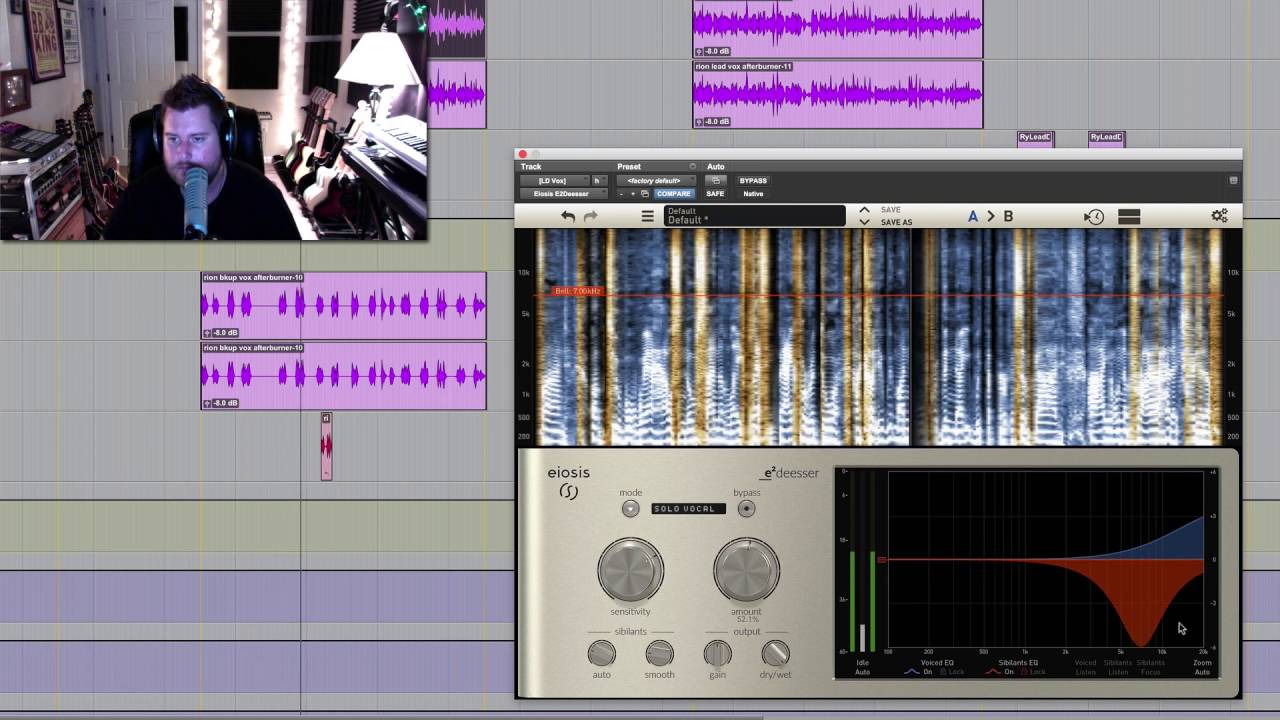Click Sibilants EQ red curve icon
This screenshot has height=720, width=1280.
click(x=994, y=672)
